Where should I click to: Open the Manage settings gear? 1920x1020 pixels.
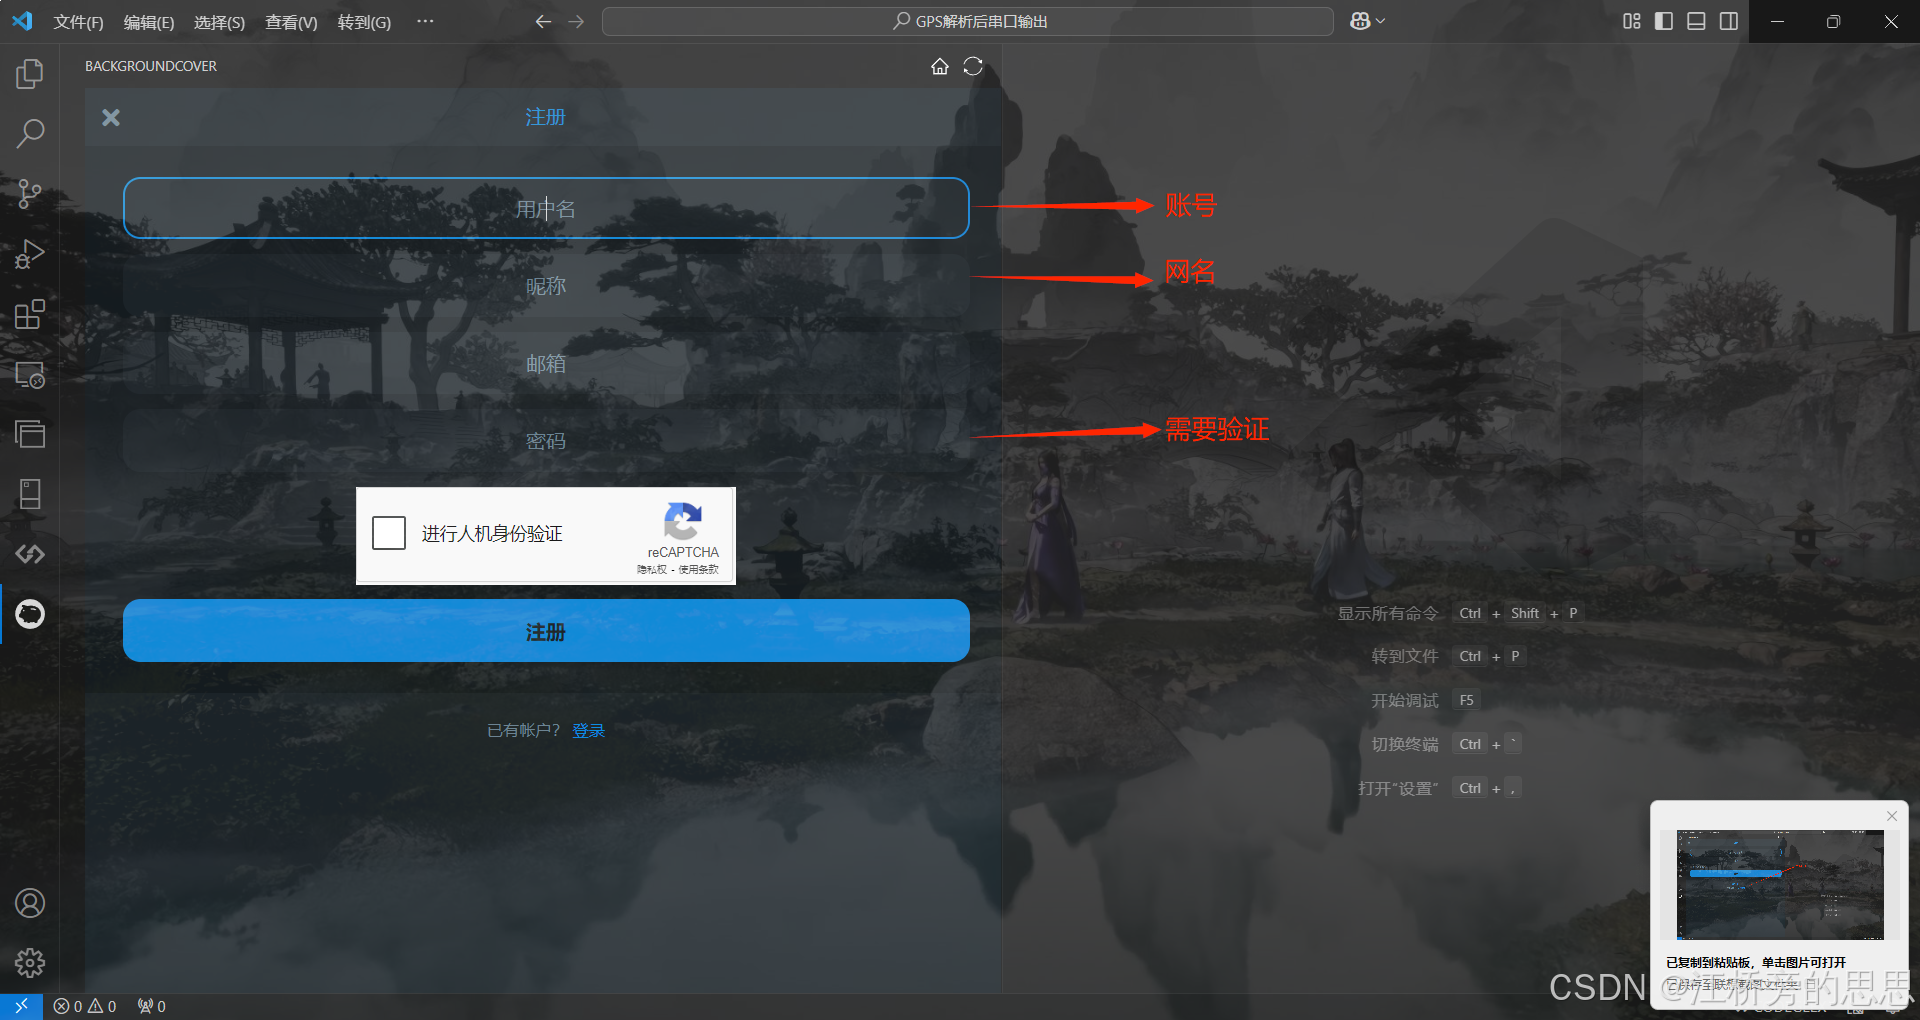click(x=30, y=963)
